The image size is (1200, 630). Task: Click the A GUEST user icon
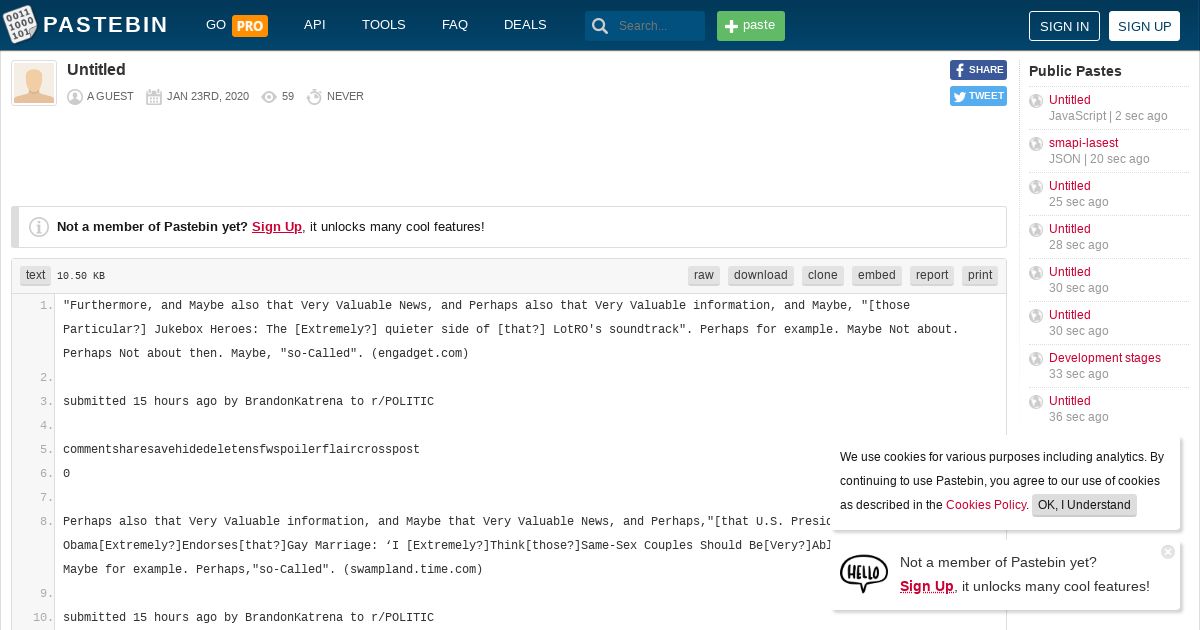pyautogui.click(x=75, y=97)
